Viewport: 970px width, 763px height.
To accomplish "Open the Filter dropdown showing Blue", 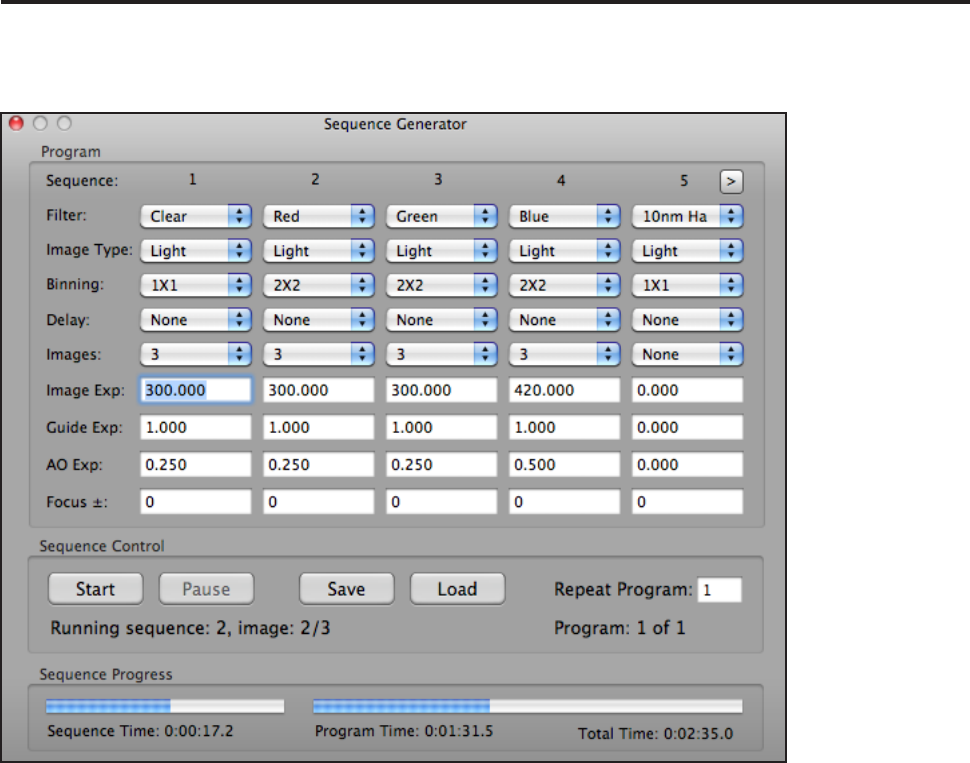I will 564,216.
